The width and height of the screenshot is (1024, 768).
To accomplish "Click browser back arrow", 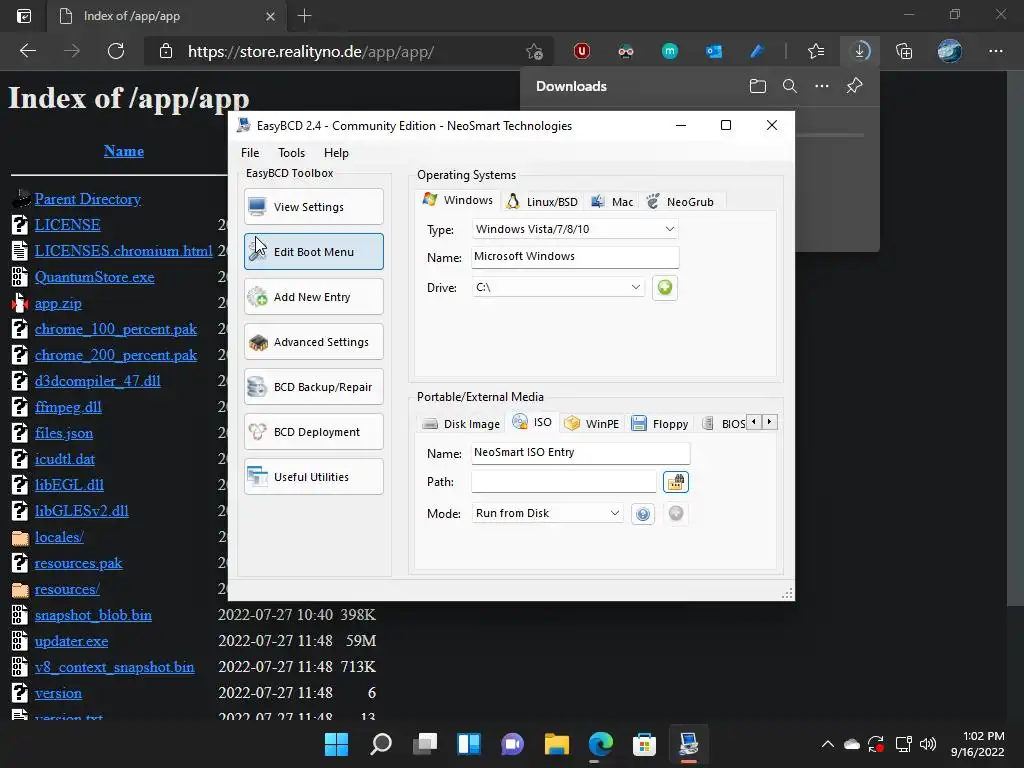I will (x=28, y=51).
